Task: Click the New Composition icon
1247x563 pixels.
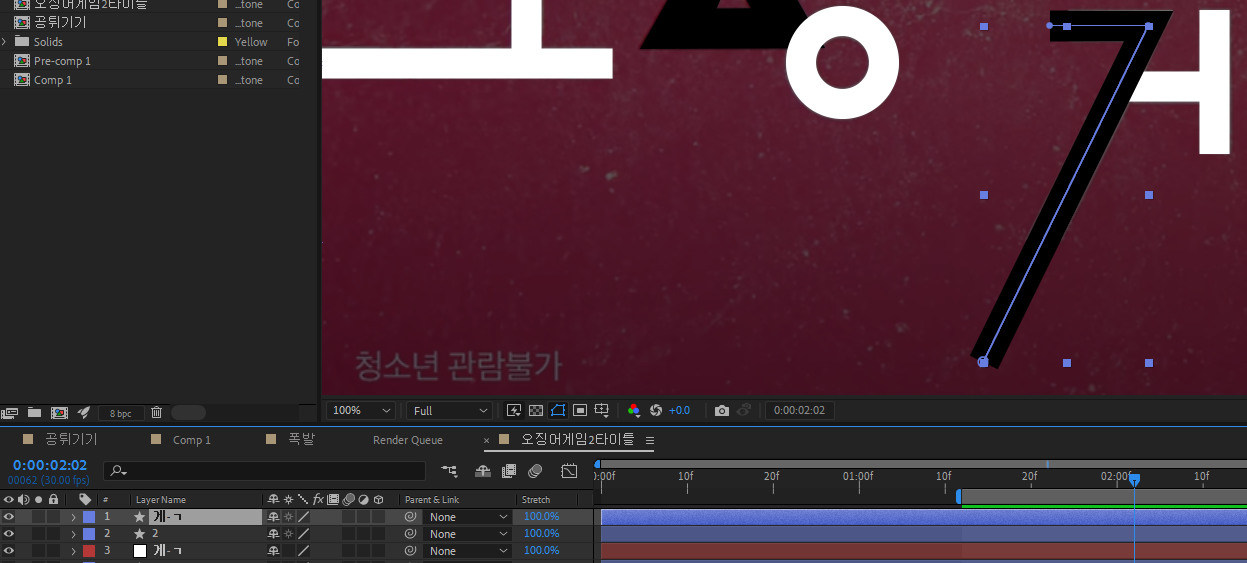Action: (59, 412)
